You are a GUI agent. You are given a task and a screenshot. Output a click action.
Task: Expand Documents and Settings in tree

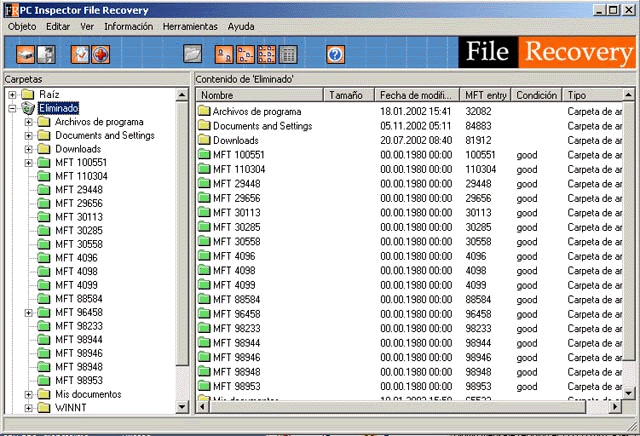(29, 135)
